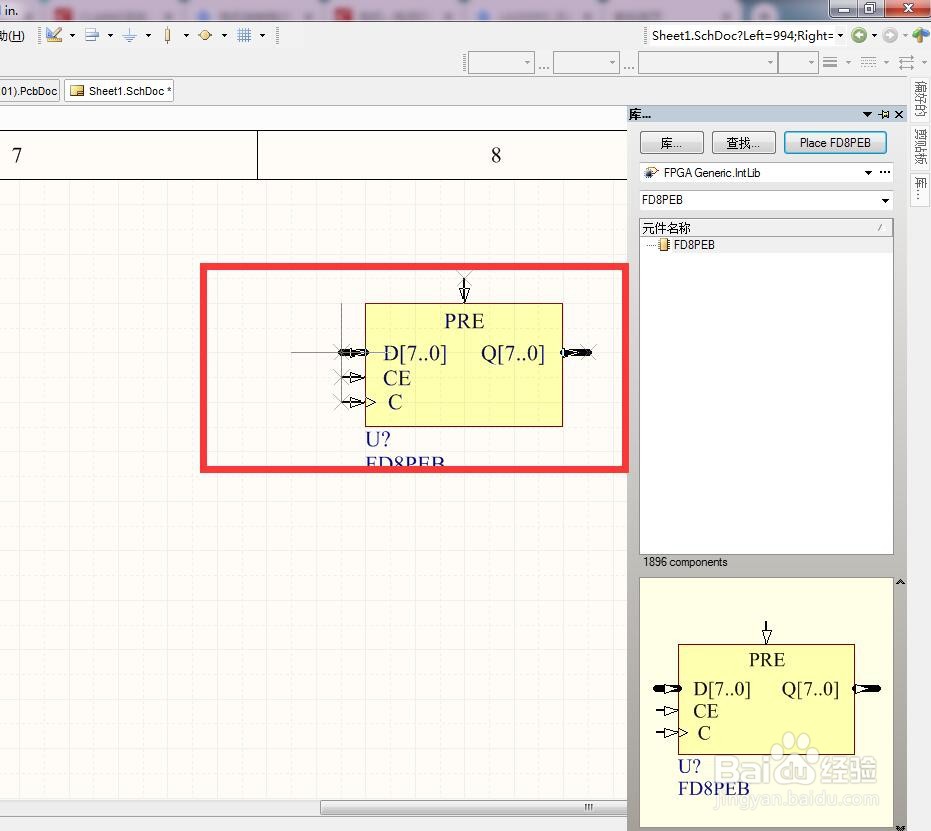Open the Libraries panel options arrow
This screenshot has height=831, width=931.
(867, 114)
